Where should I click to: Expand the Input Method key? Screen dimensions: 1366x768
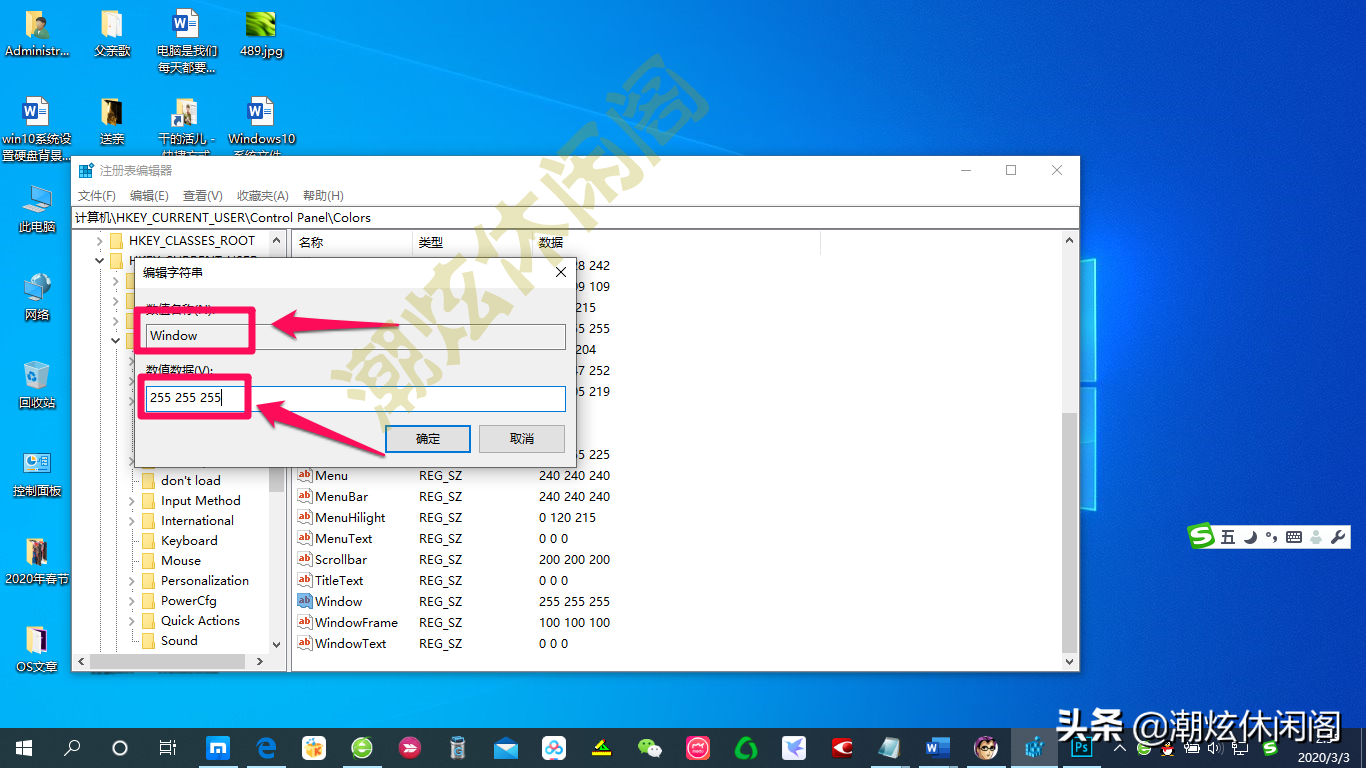[x=132, y=501]
